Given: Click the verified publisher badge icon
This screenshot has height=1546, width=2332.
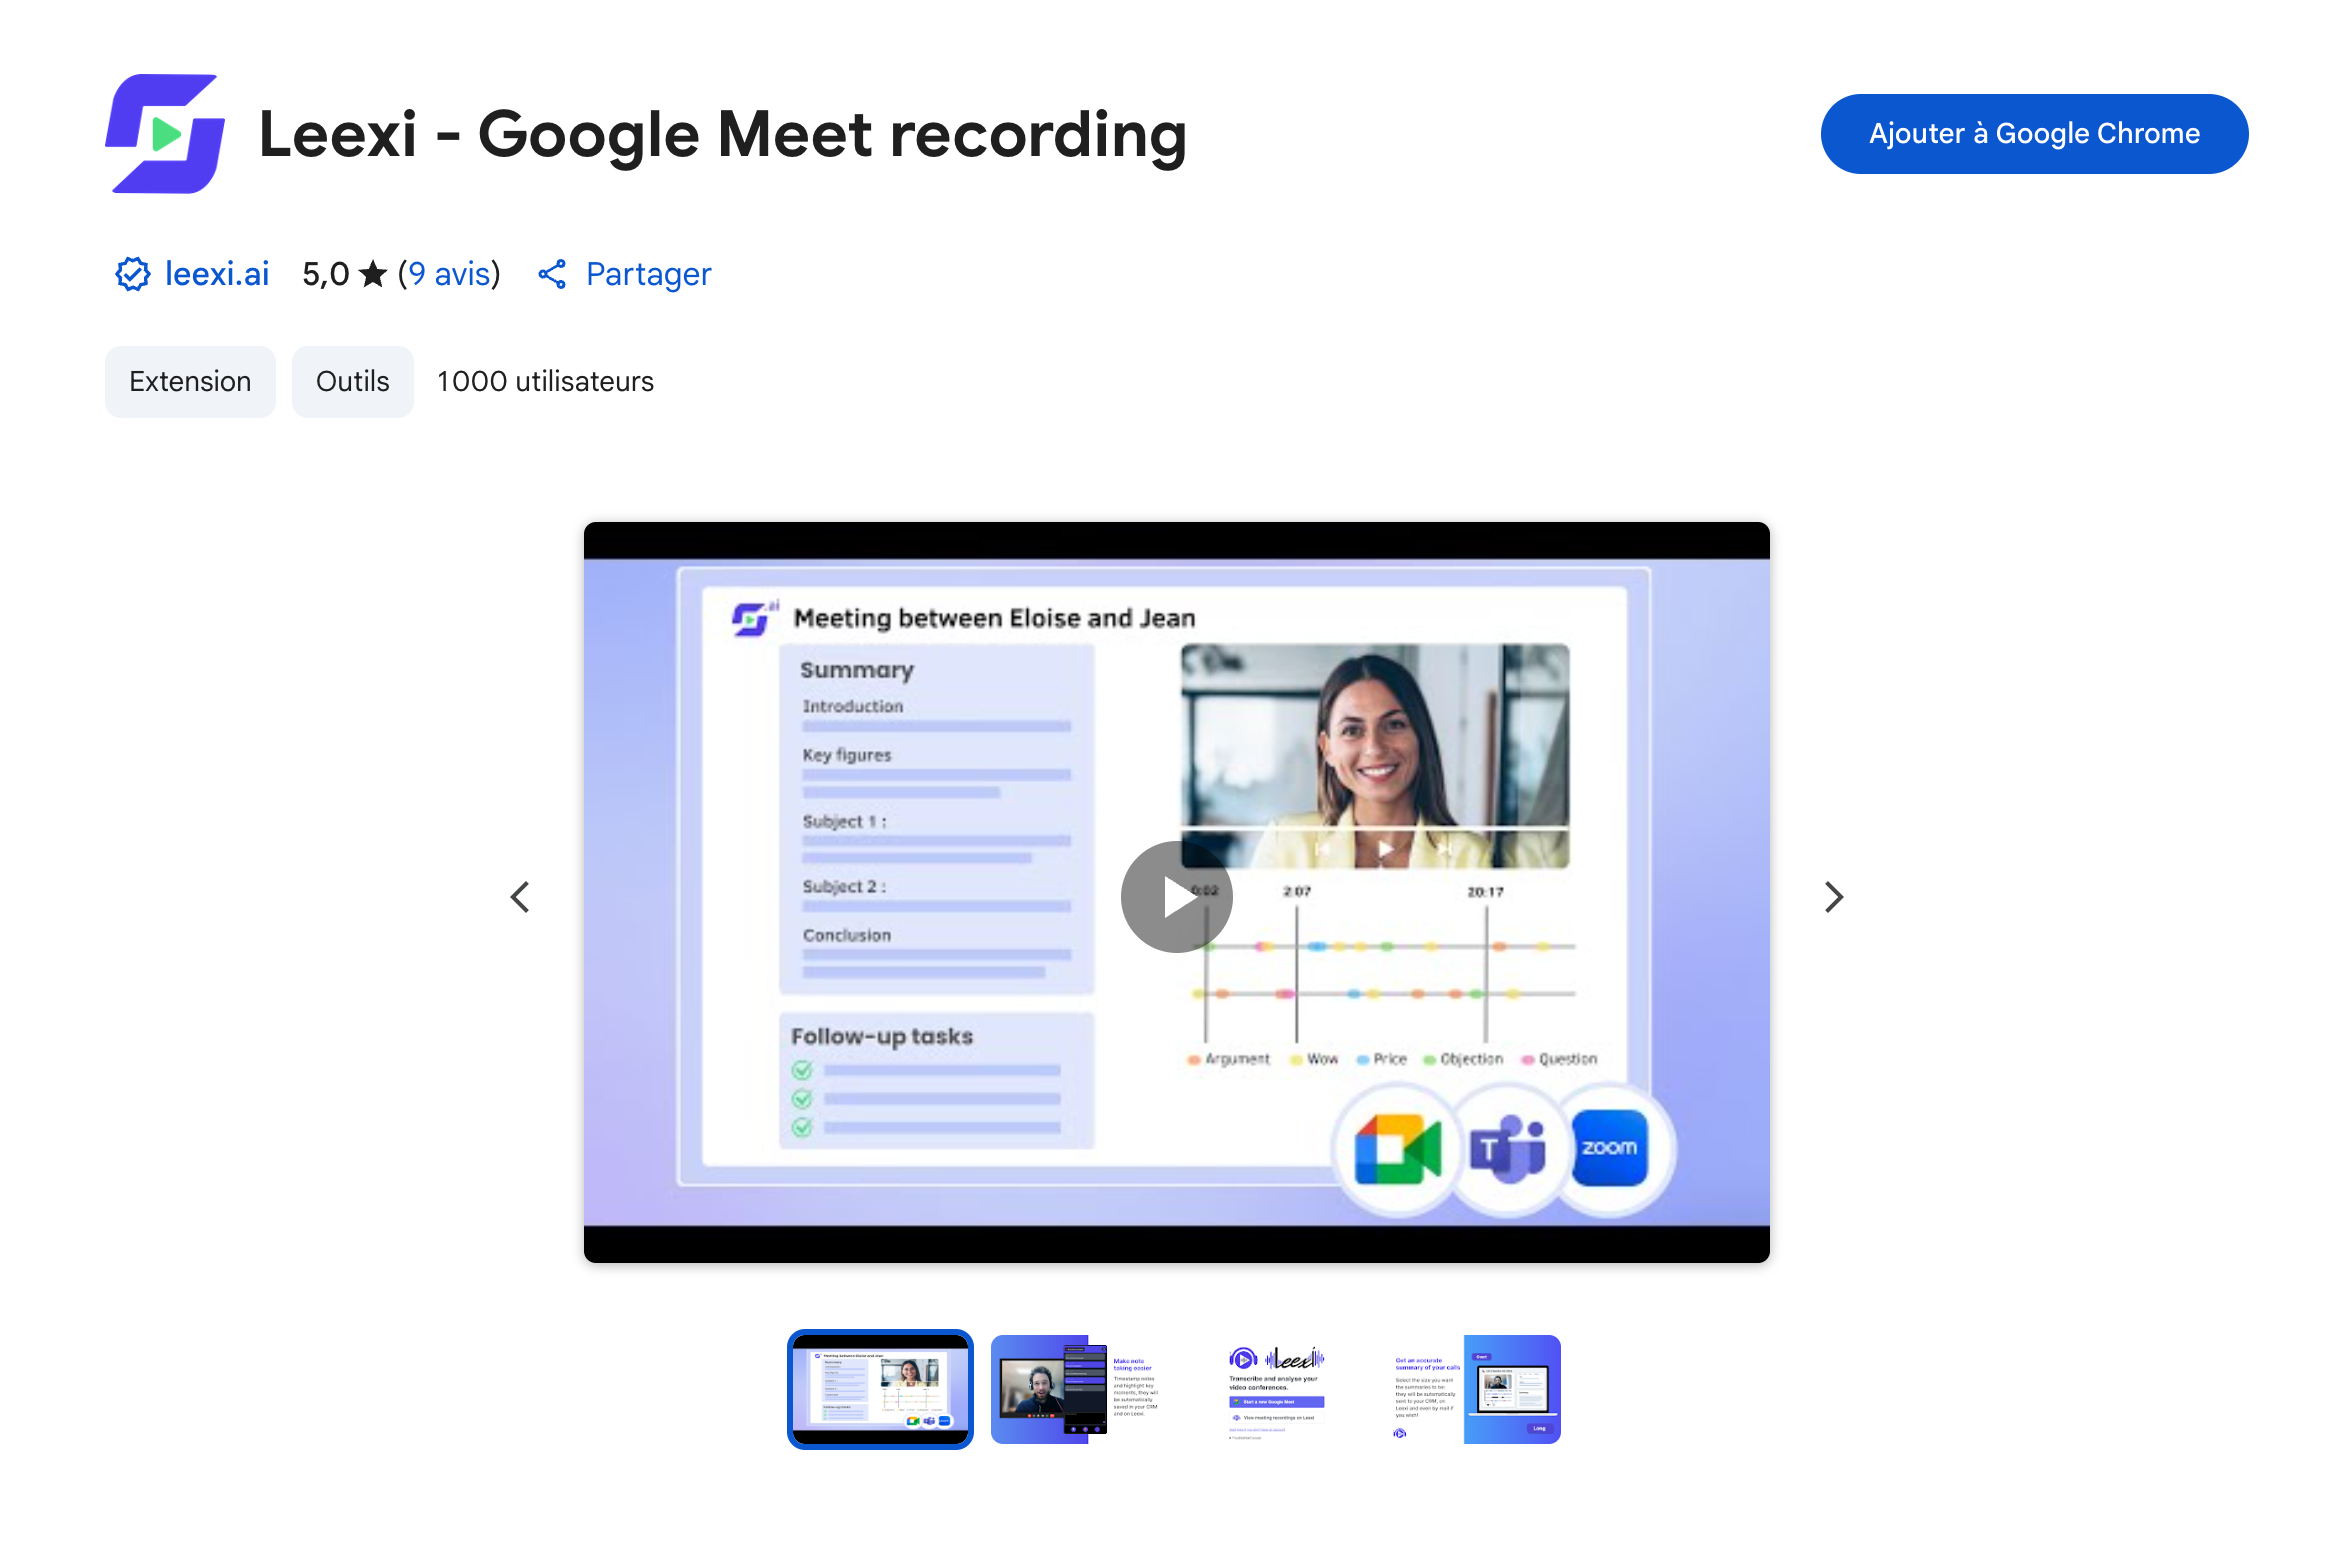Looking at the screenshot, I should 132,274.
